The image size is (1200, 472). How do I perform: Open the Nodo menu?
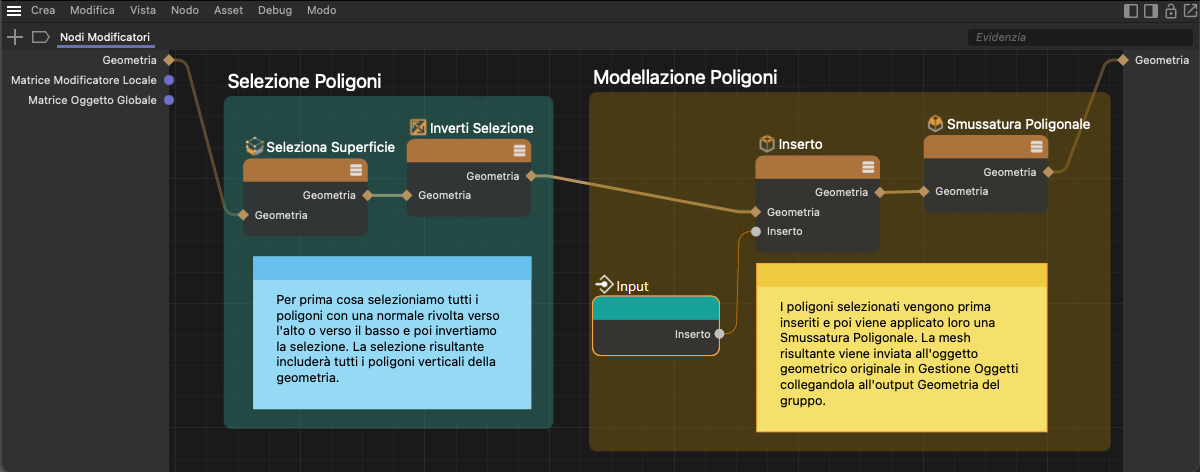pos(185,10)
